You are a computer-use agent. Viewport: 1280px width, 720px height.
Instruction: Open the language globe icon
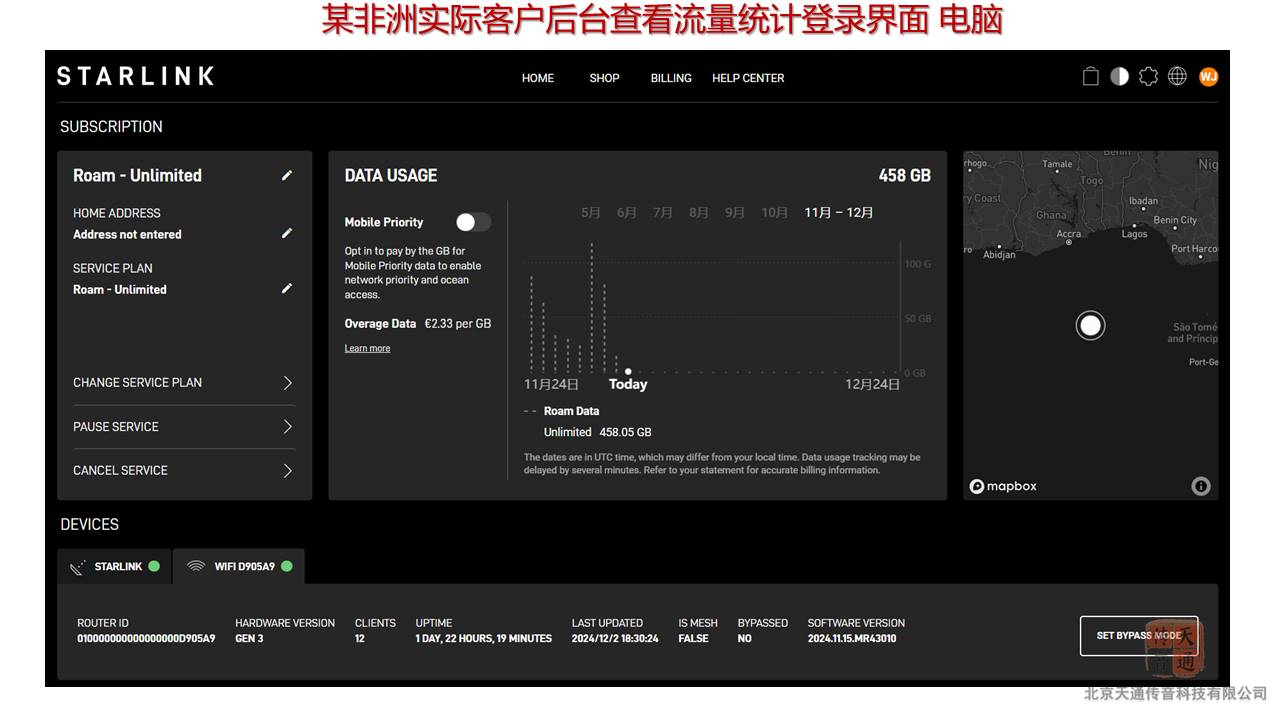(1178, 77)
